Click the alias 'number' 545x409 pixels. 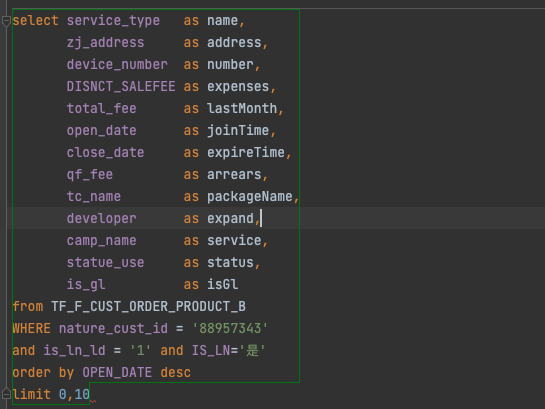click(x=230, y=65)
